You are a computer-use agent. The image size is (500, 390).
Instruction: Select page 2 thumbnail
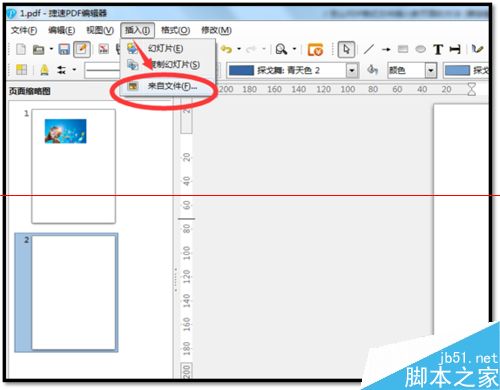click(x=74, y=292)
